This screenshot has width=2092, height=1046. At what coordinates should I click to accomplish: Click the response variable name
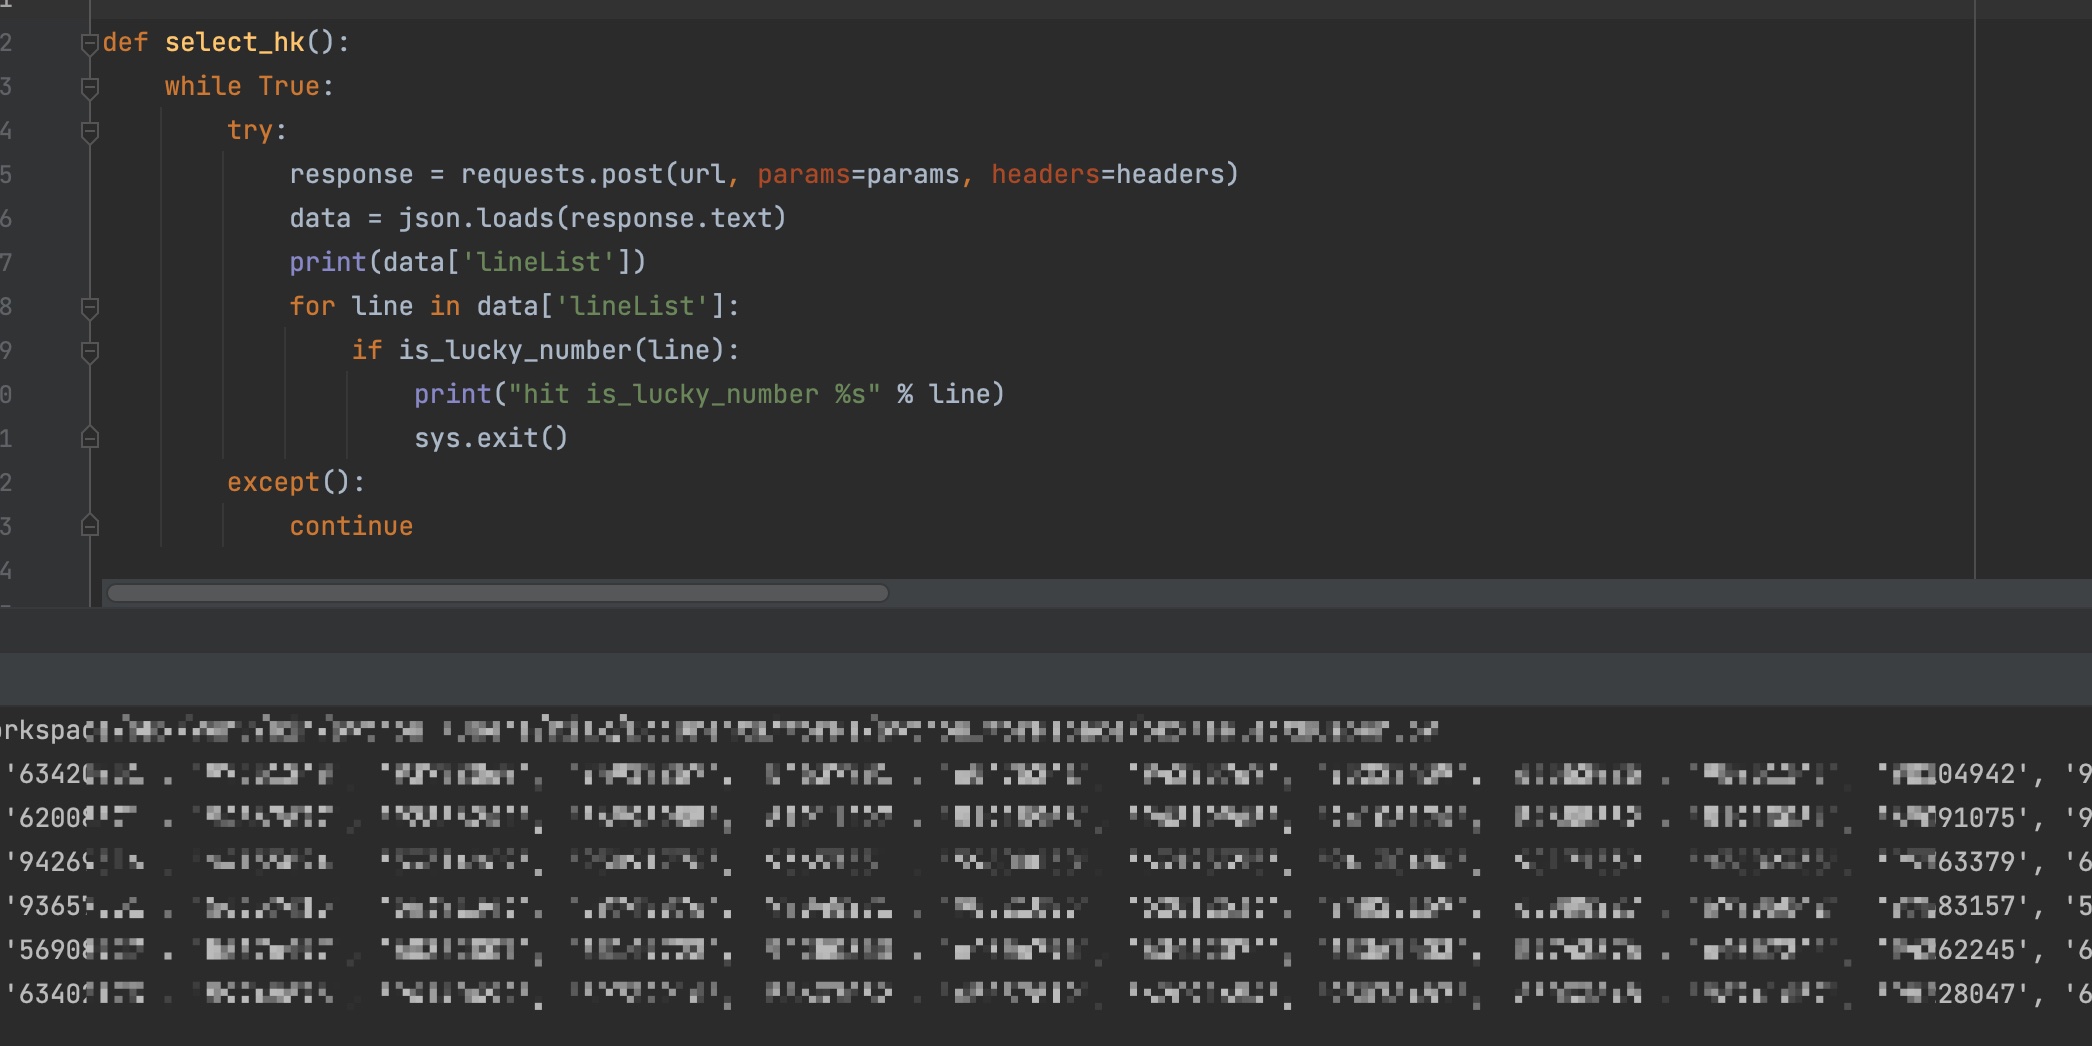(351, 174)
